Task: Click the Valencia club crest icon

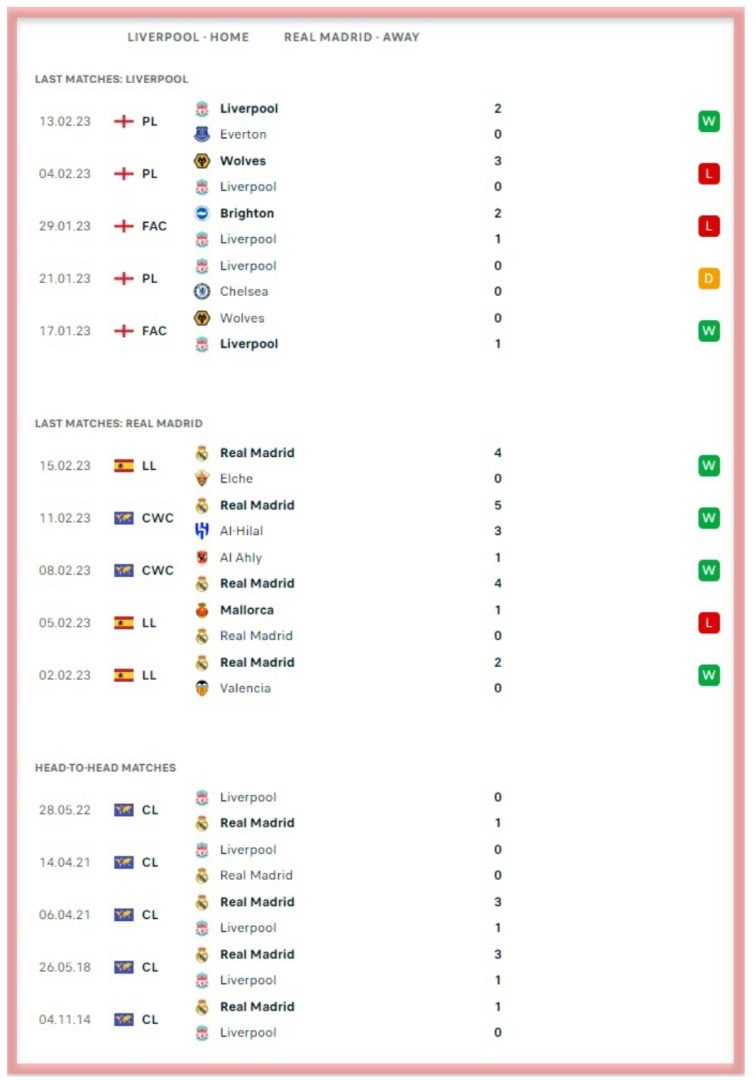Action: pyautogui.click(x=202, y=688)
